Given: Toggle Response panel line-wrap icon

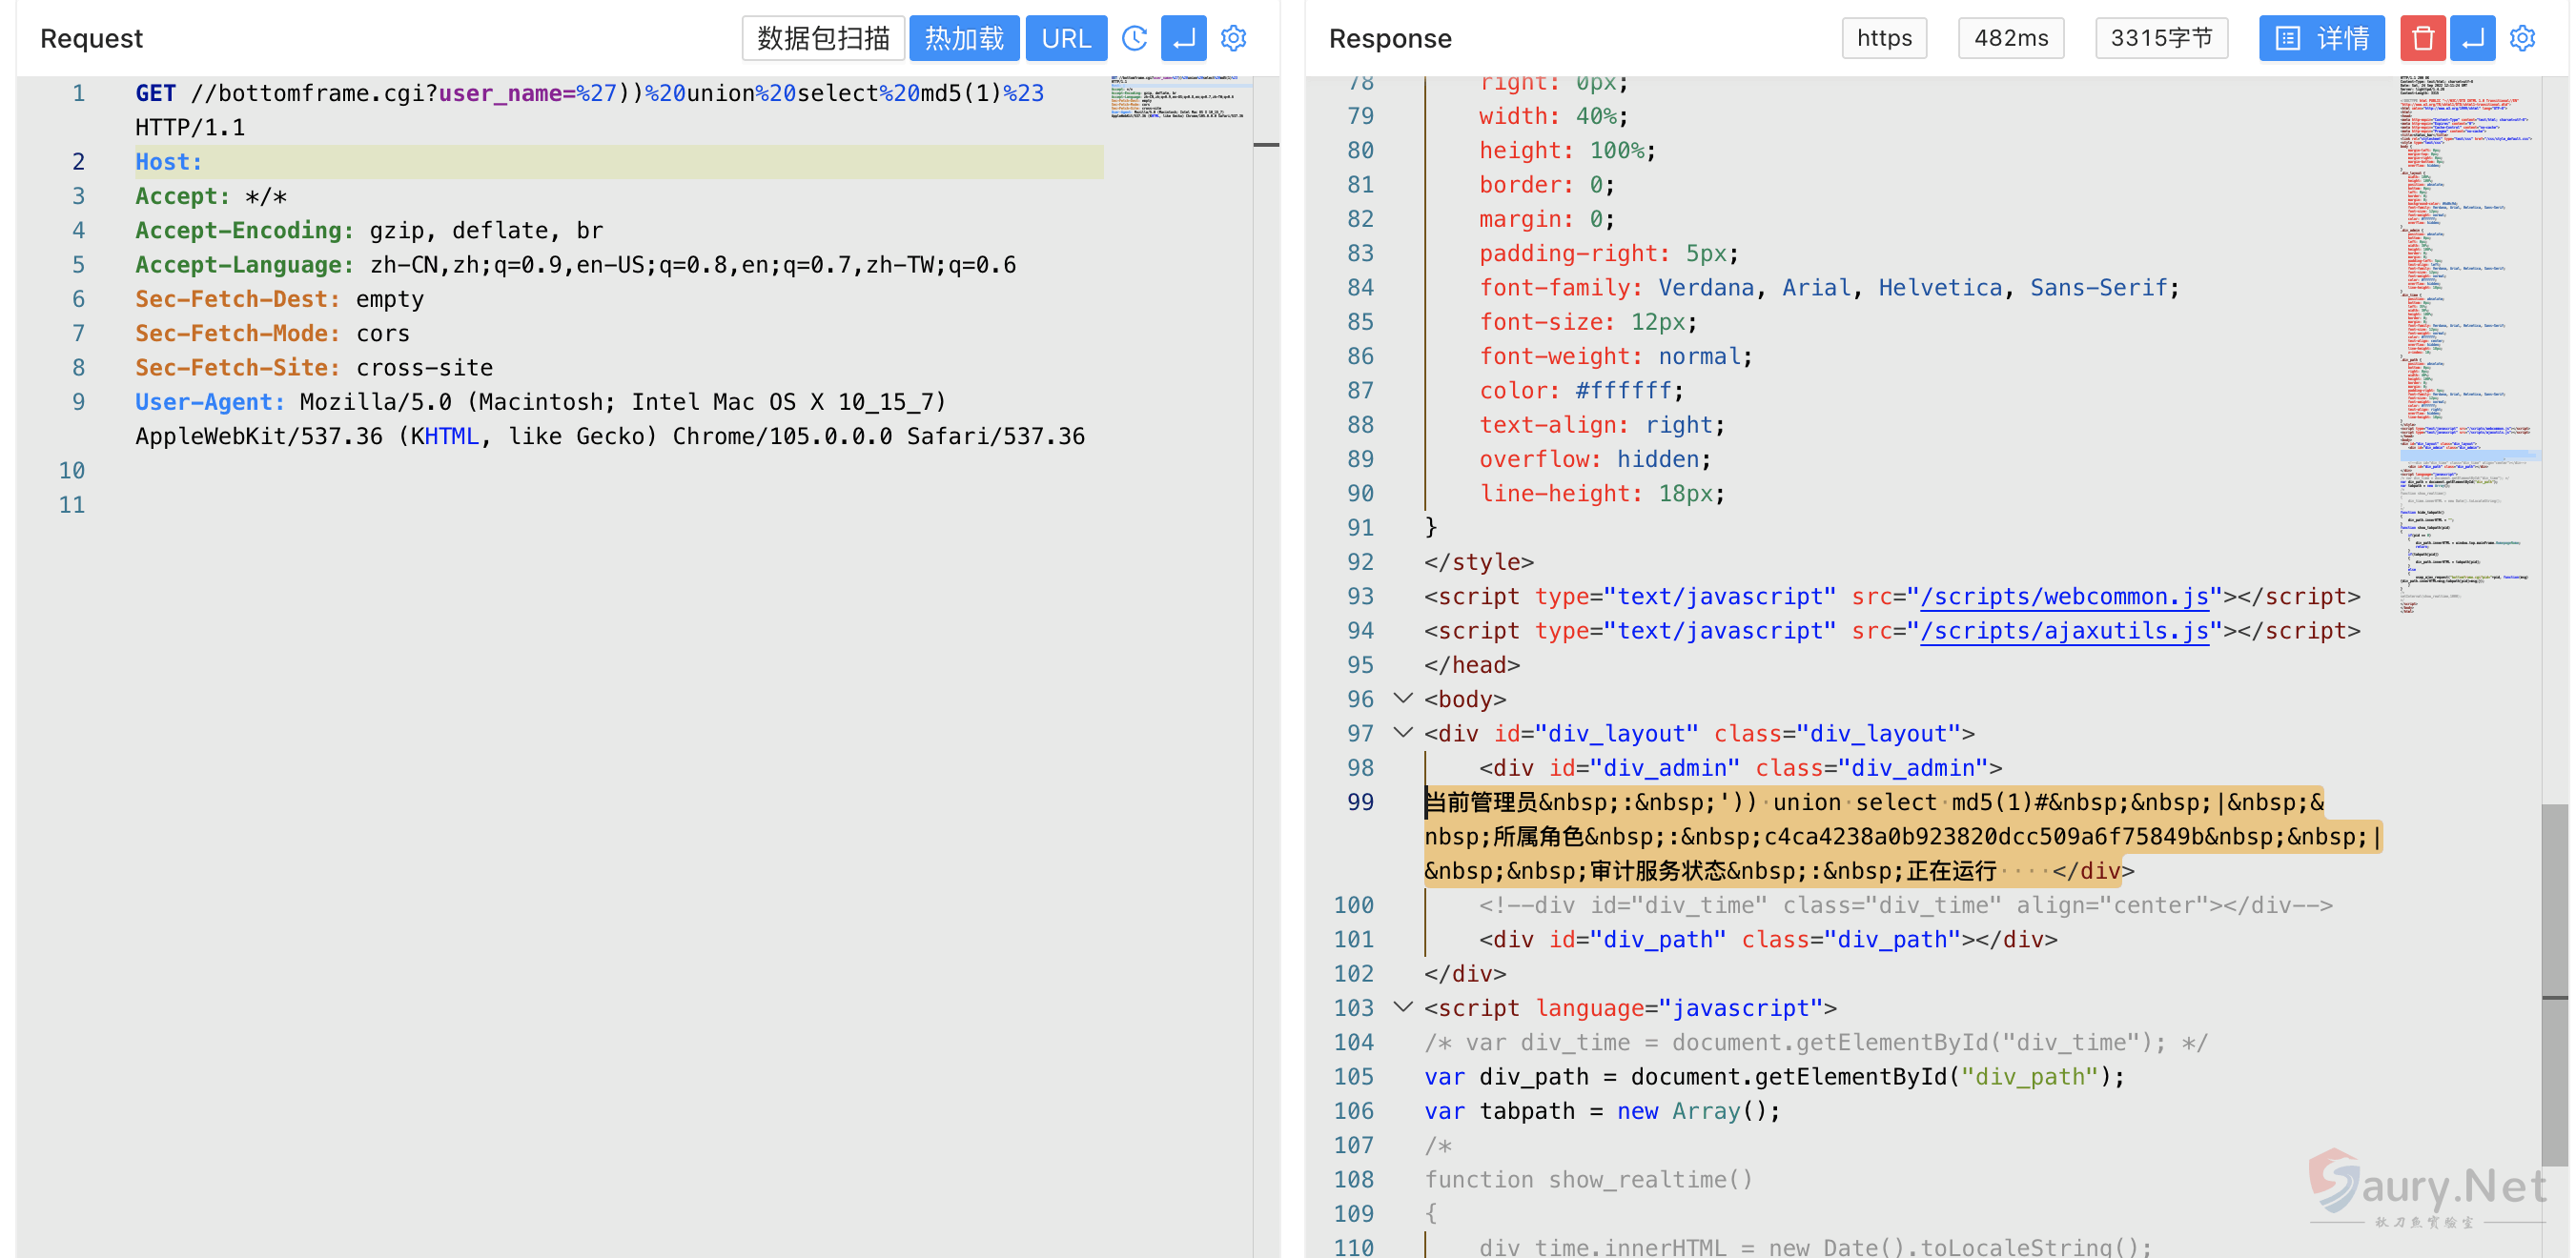Looking at the screenshot, I should [2472, 38].
